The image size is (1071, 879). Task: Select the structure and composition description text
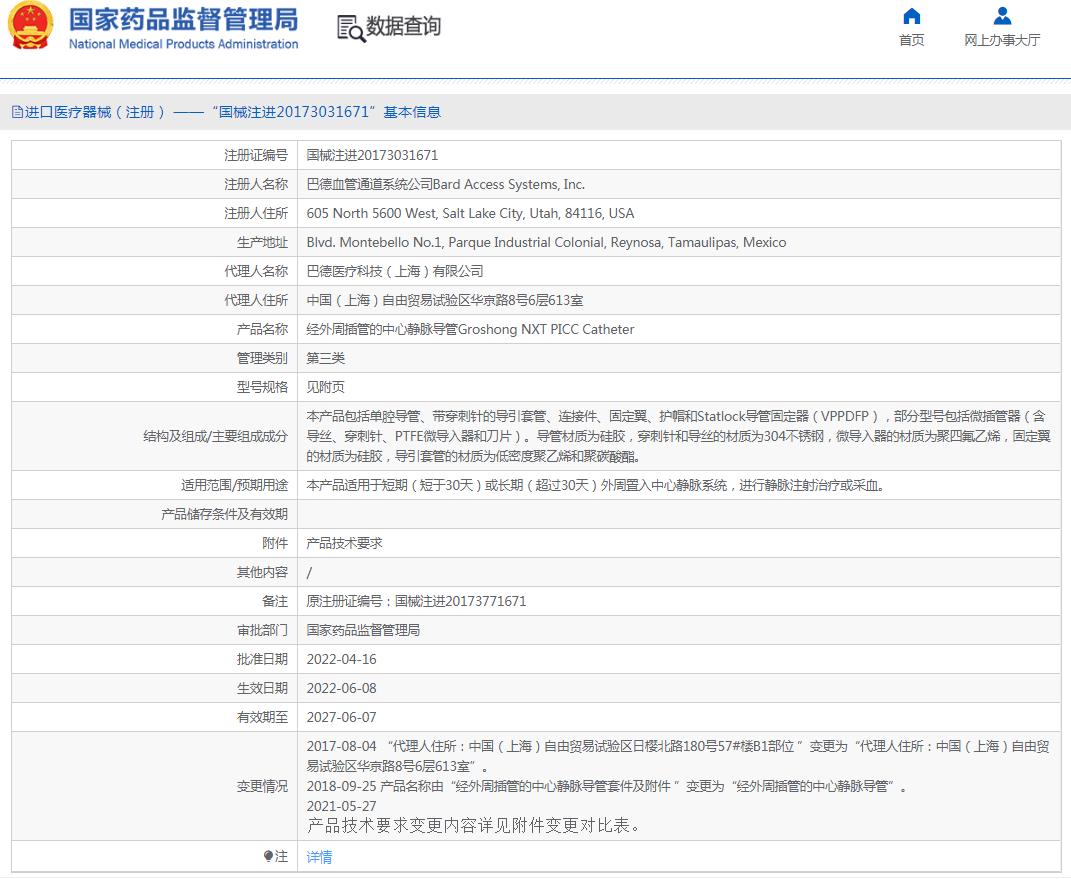(678, 436)
